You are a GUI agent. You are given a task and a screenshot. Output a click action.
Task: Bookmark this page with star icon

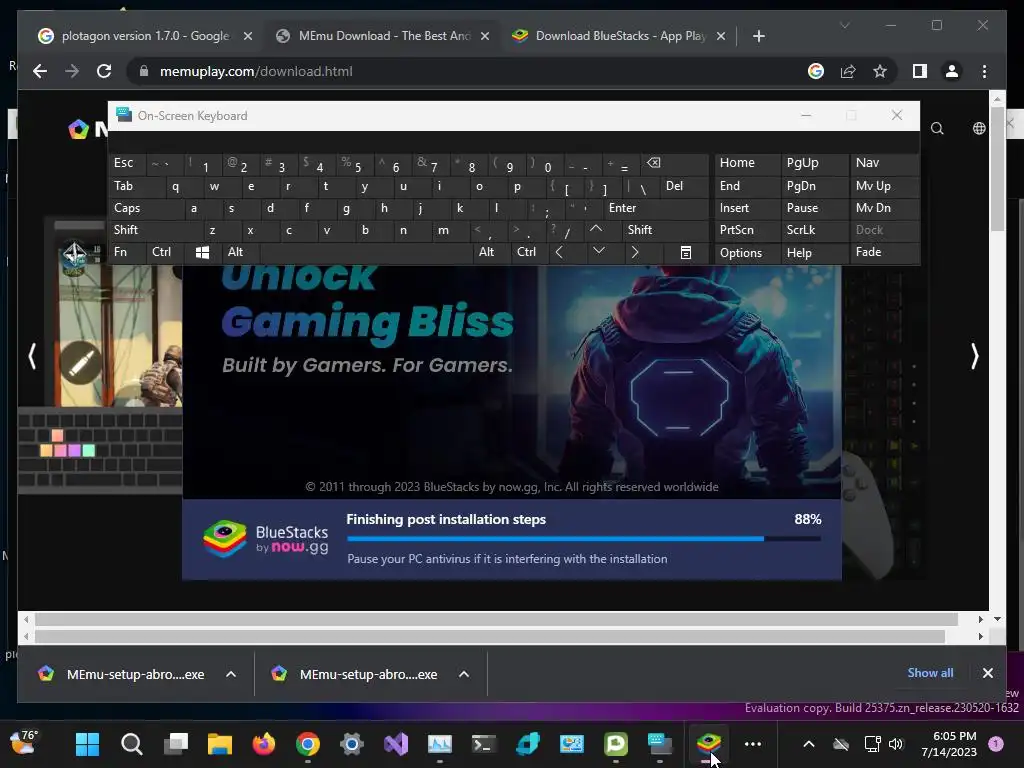pyautogui.click(x=880, y=71)
